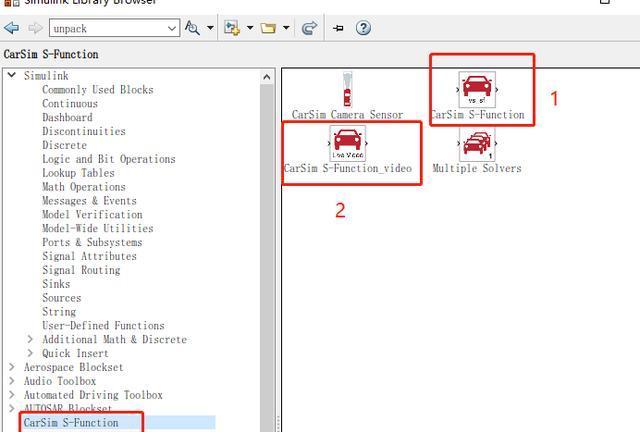Click the open folder icon

tap(268, 28)
